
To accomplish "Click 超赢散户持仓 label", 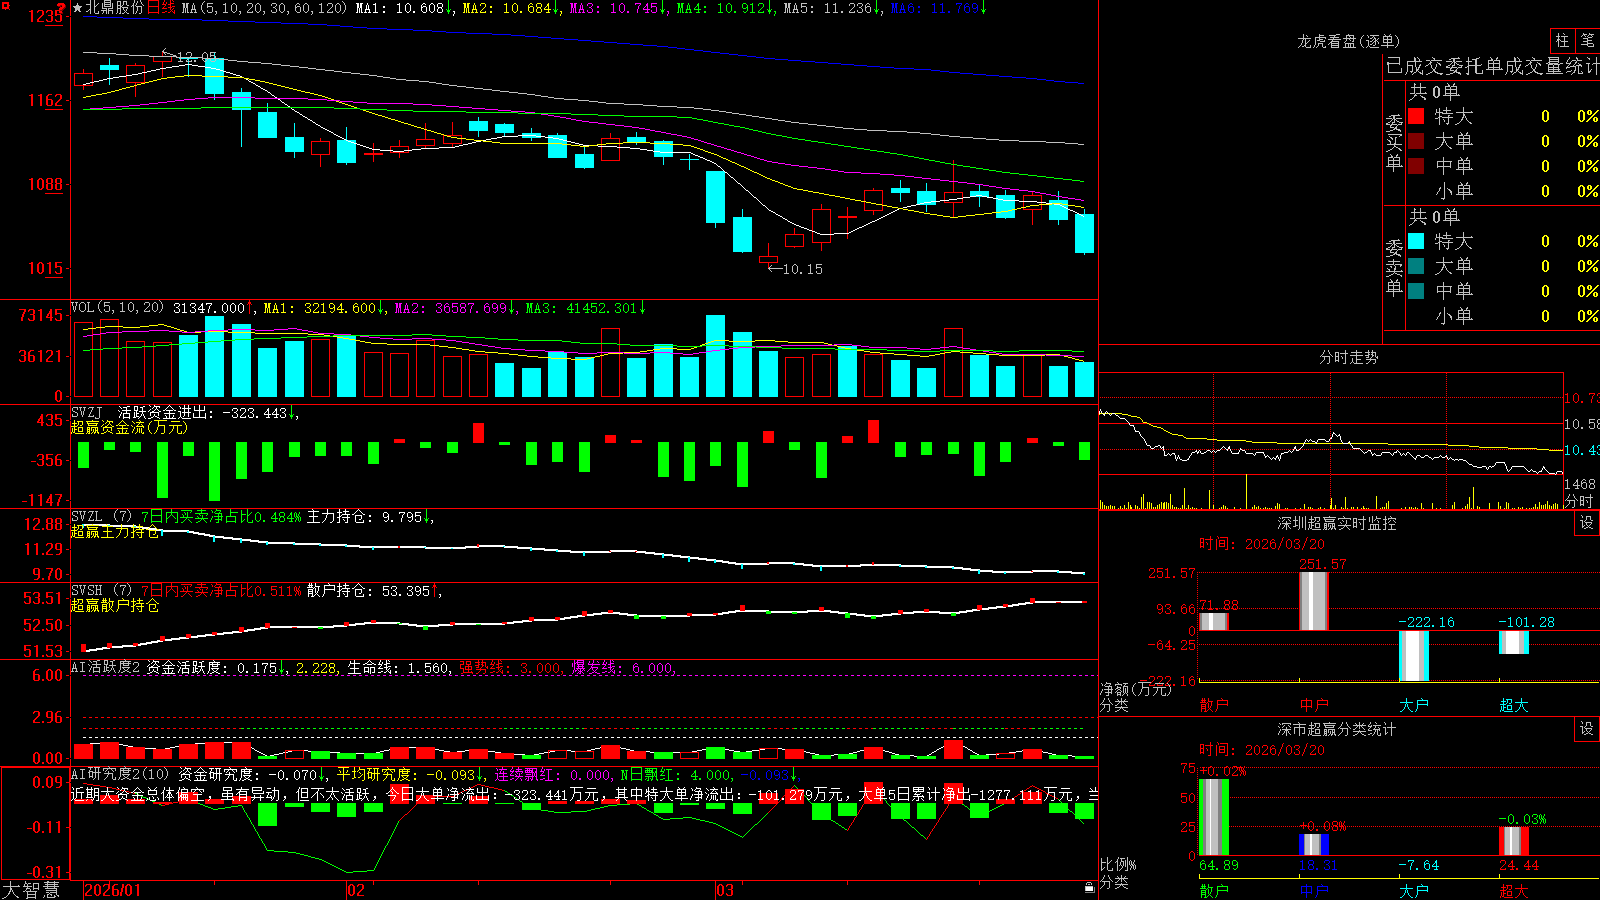I will 115,605.
